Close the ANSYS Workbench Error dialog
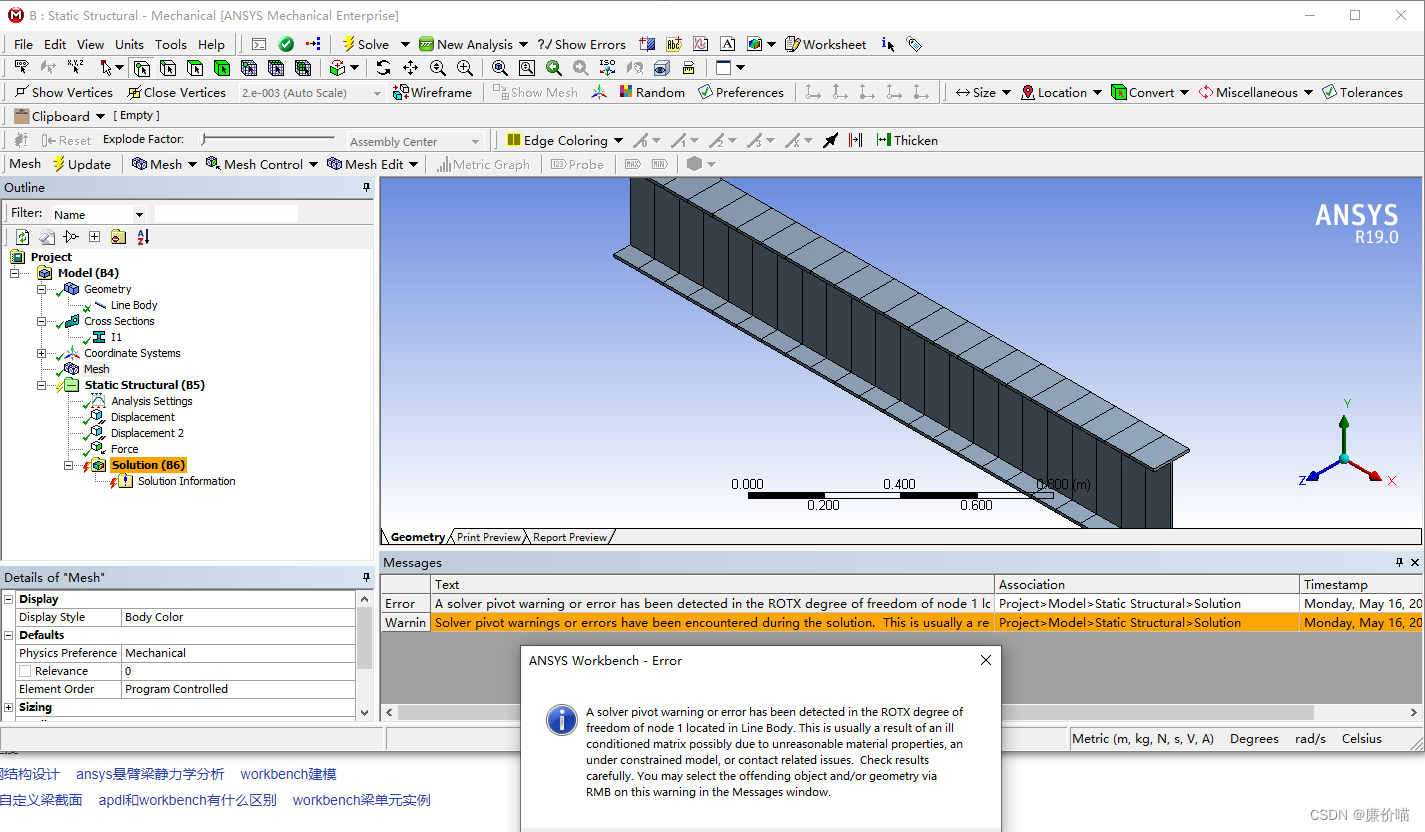Screen dimensions: 1425x832 pyautogui.click(x=985, y=660)
